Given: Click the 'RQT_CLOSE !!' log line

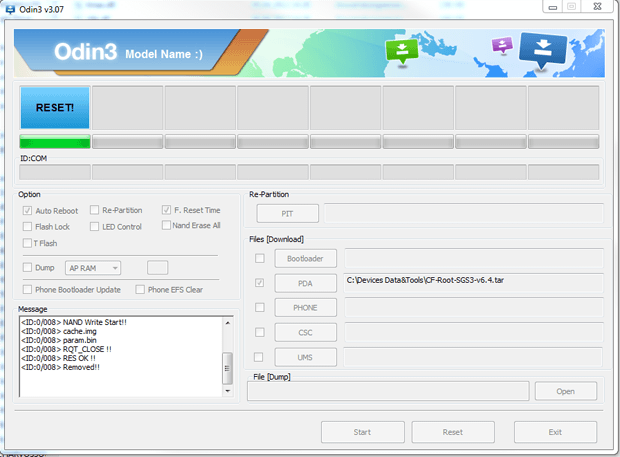Looking at the screenshot, I should (x=66, y=349).
